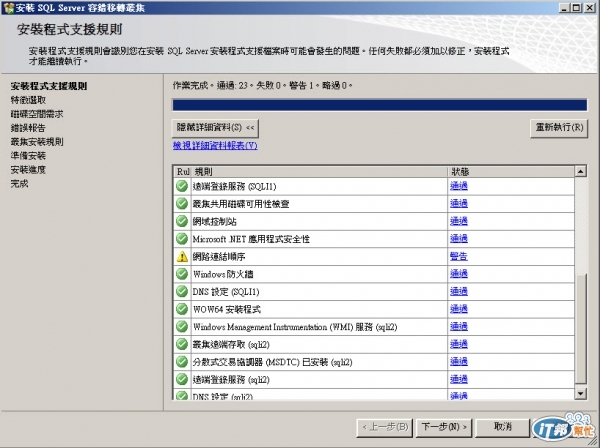Select 特徵選取 step in sidebar
The image size is (600, 448).
pyautogui.click(x=28, y=100)
